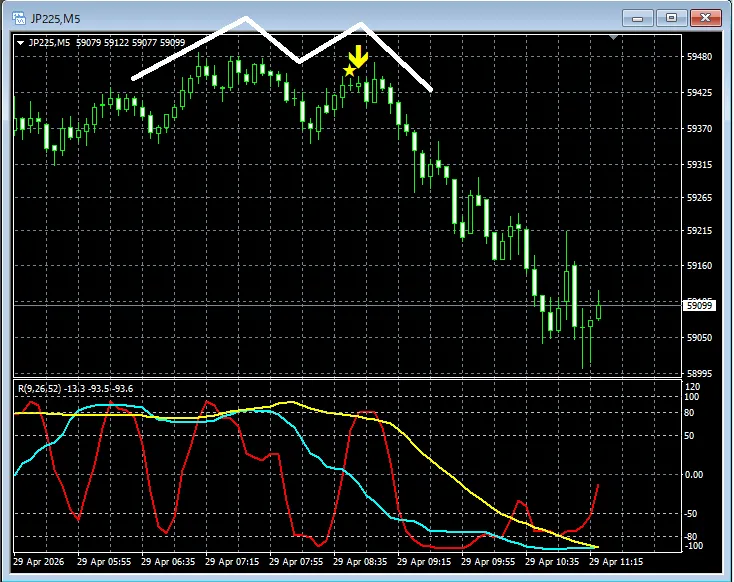The width and height of the screenshot is (734, 582).
Task: Expand the JP225,M5 symbol dropdown triangle
Action: click(x=20, y=42)
